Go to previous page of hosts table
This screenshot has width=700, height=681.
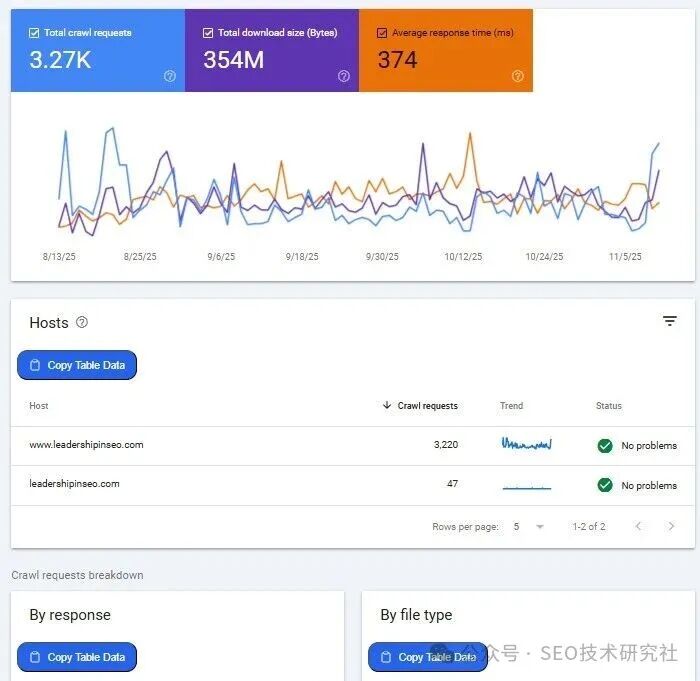[638, 526]
